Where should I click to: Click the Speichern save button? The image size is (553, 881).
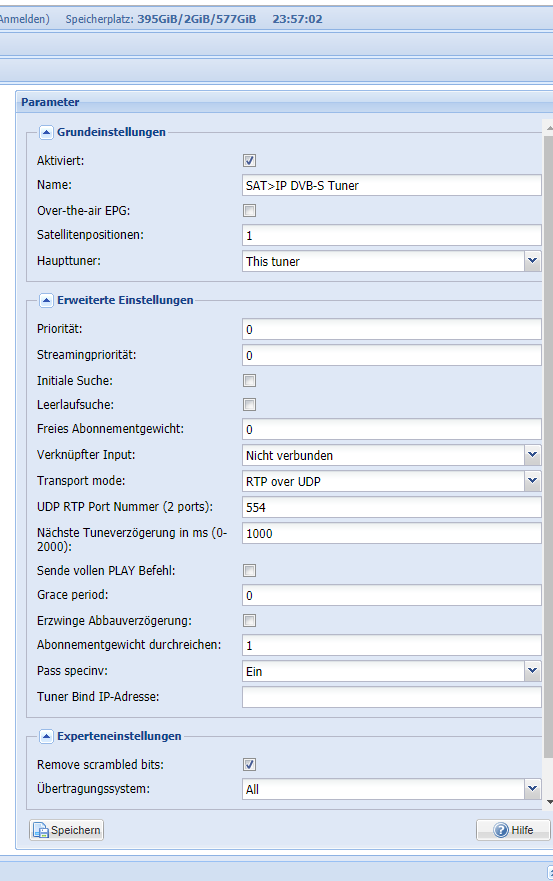(67, 830)
